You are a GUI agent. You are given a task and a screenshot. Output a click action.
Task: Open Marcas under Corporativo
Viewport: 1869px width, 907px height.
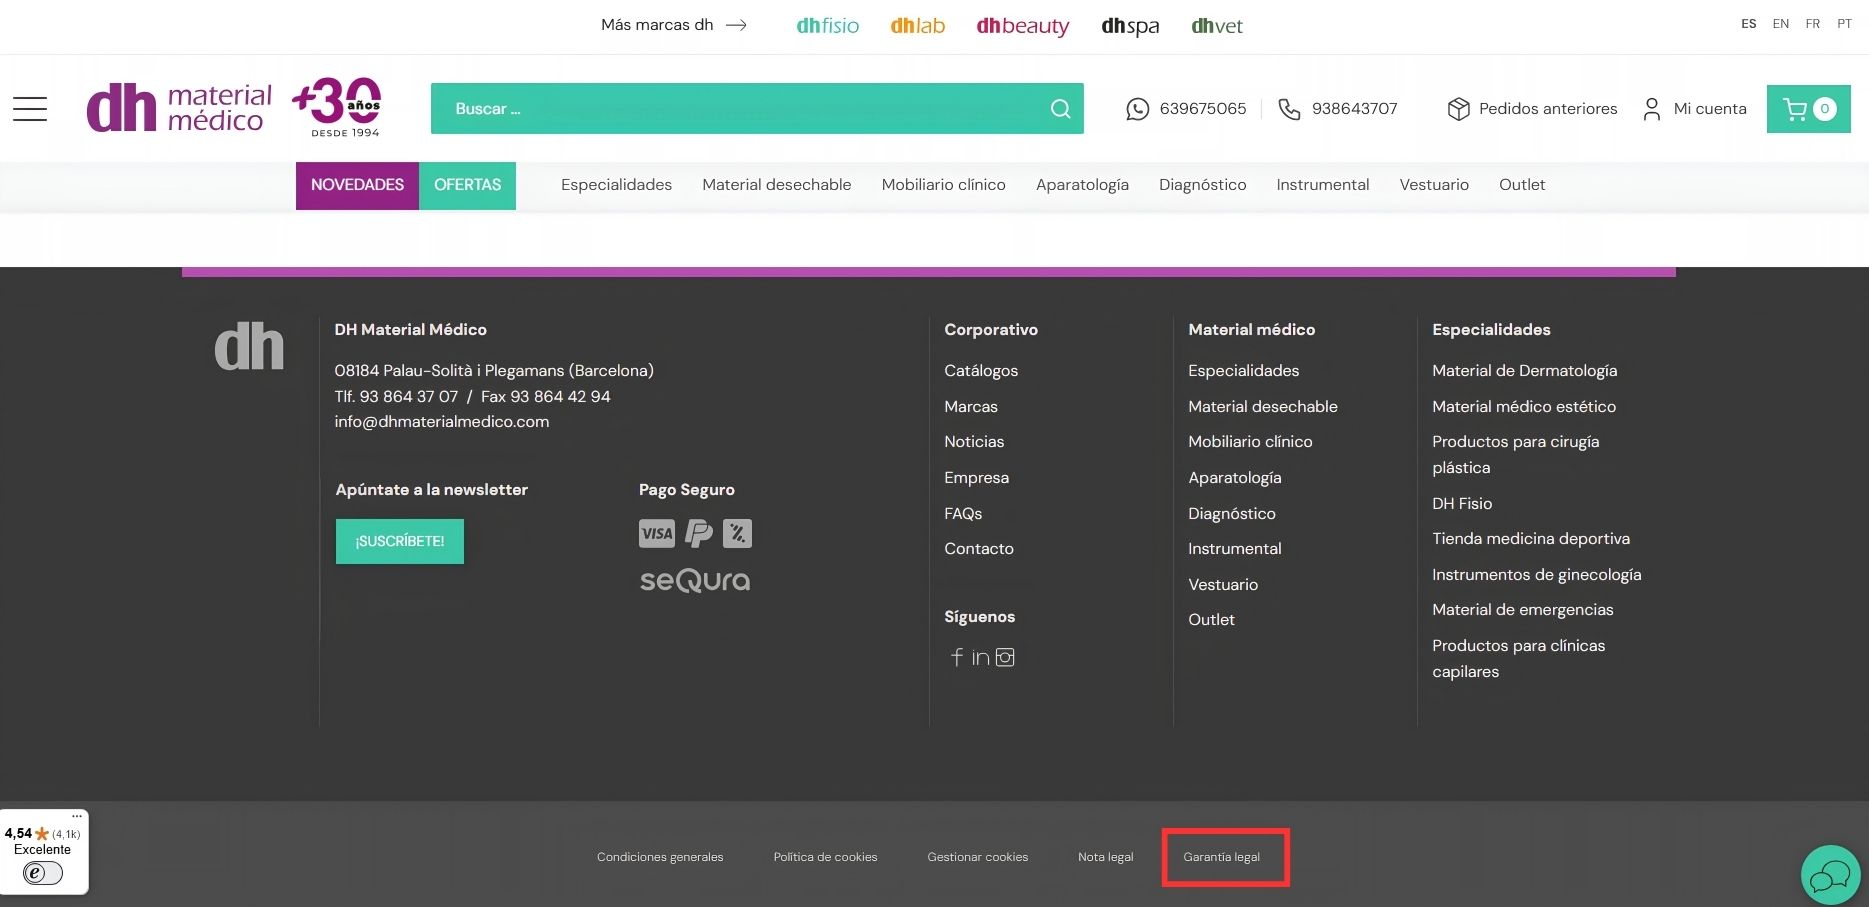point(971,407)
